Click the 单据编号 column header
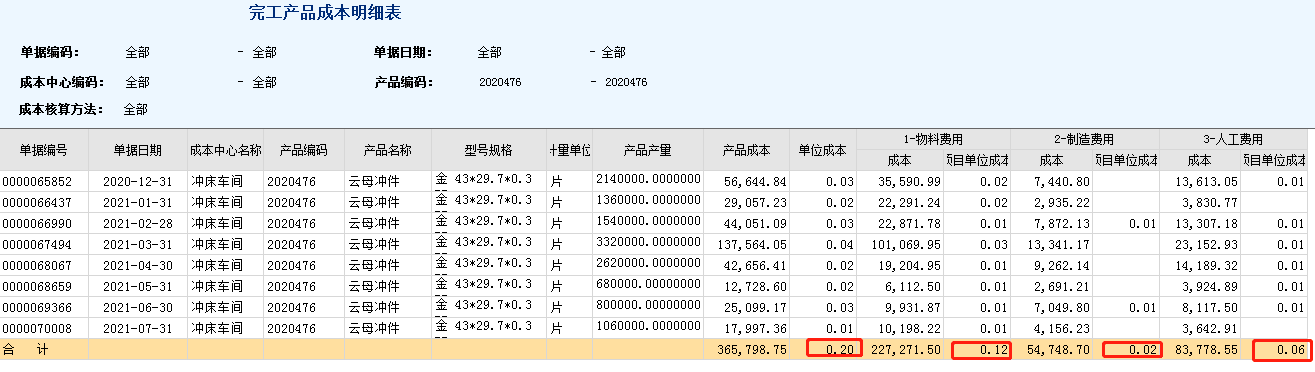 tap(44, 150)
